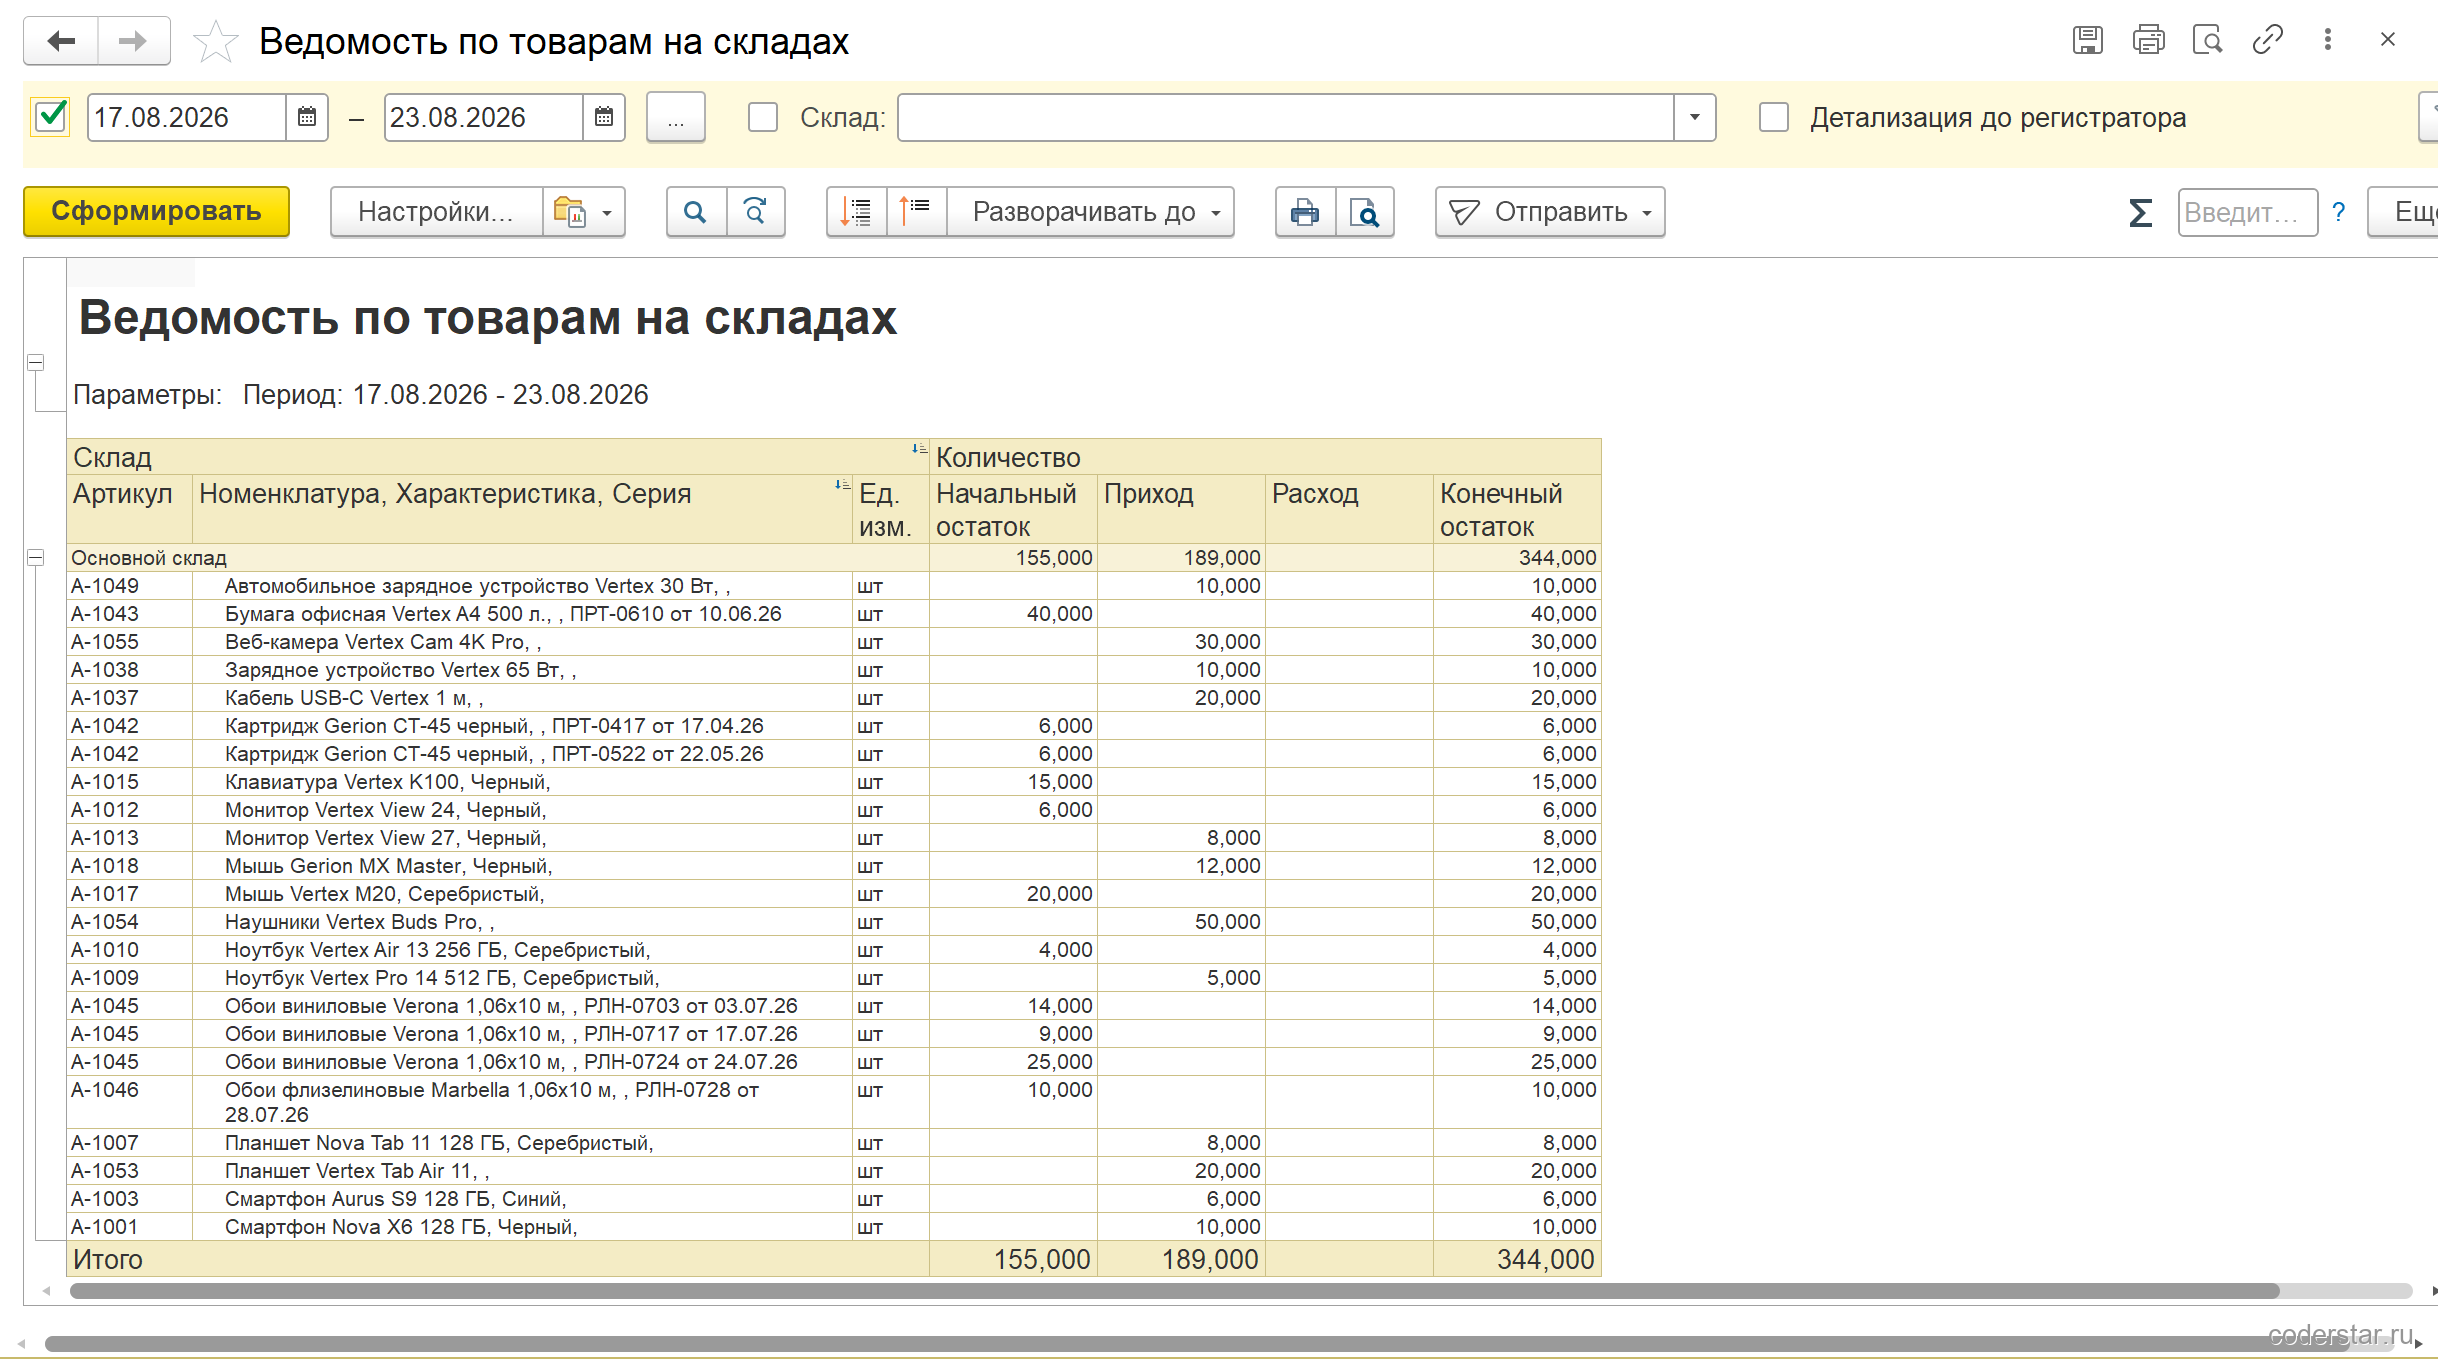The height and width of the screenshot is (1359, 2438).
Task: Uncheck the period filter checkbox
Action: tap(51, 117)
